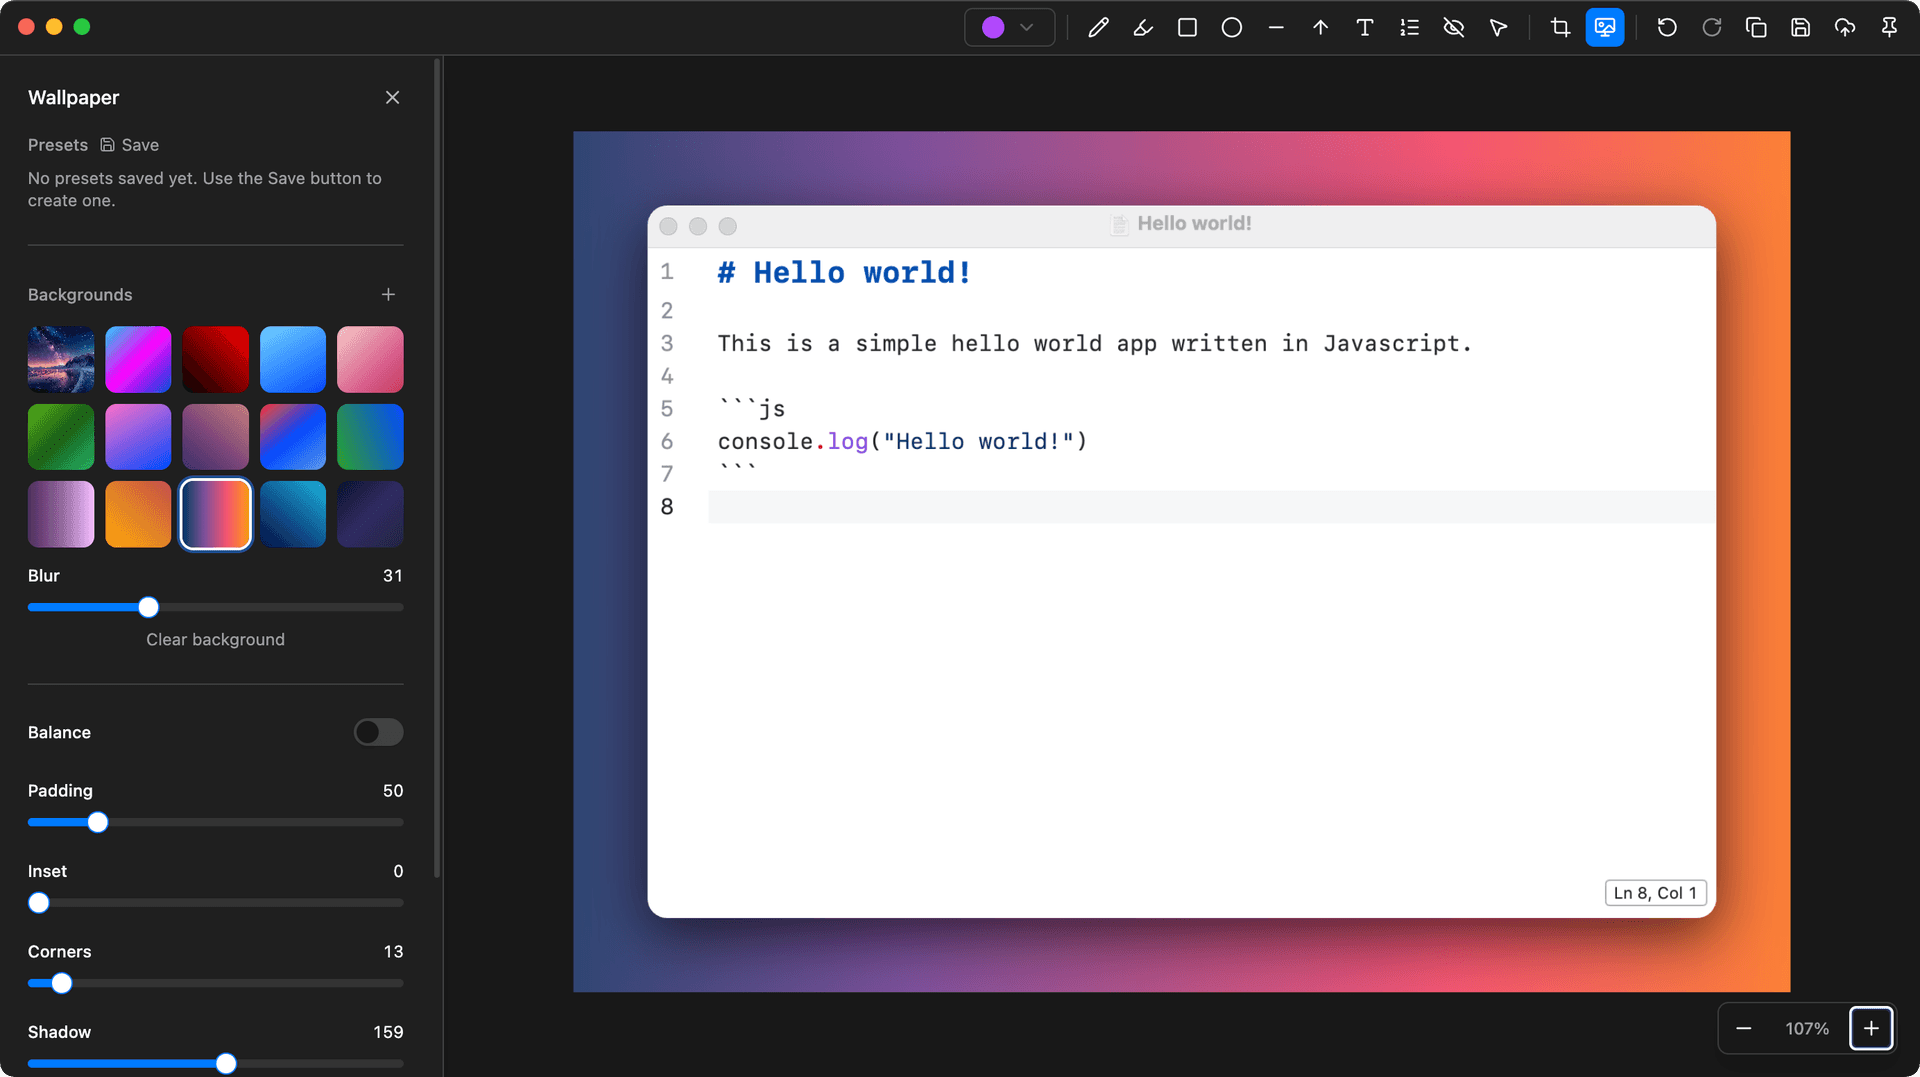Open the purple color picker dropdown
The image size is (1920, 1077).
[1008, 28]
